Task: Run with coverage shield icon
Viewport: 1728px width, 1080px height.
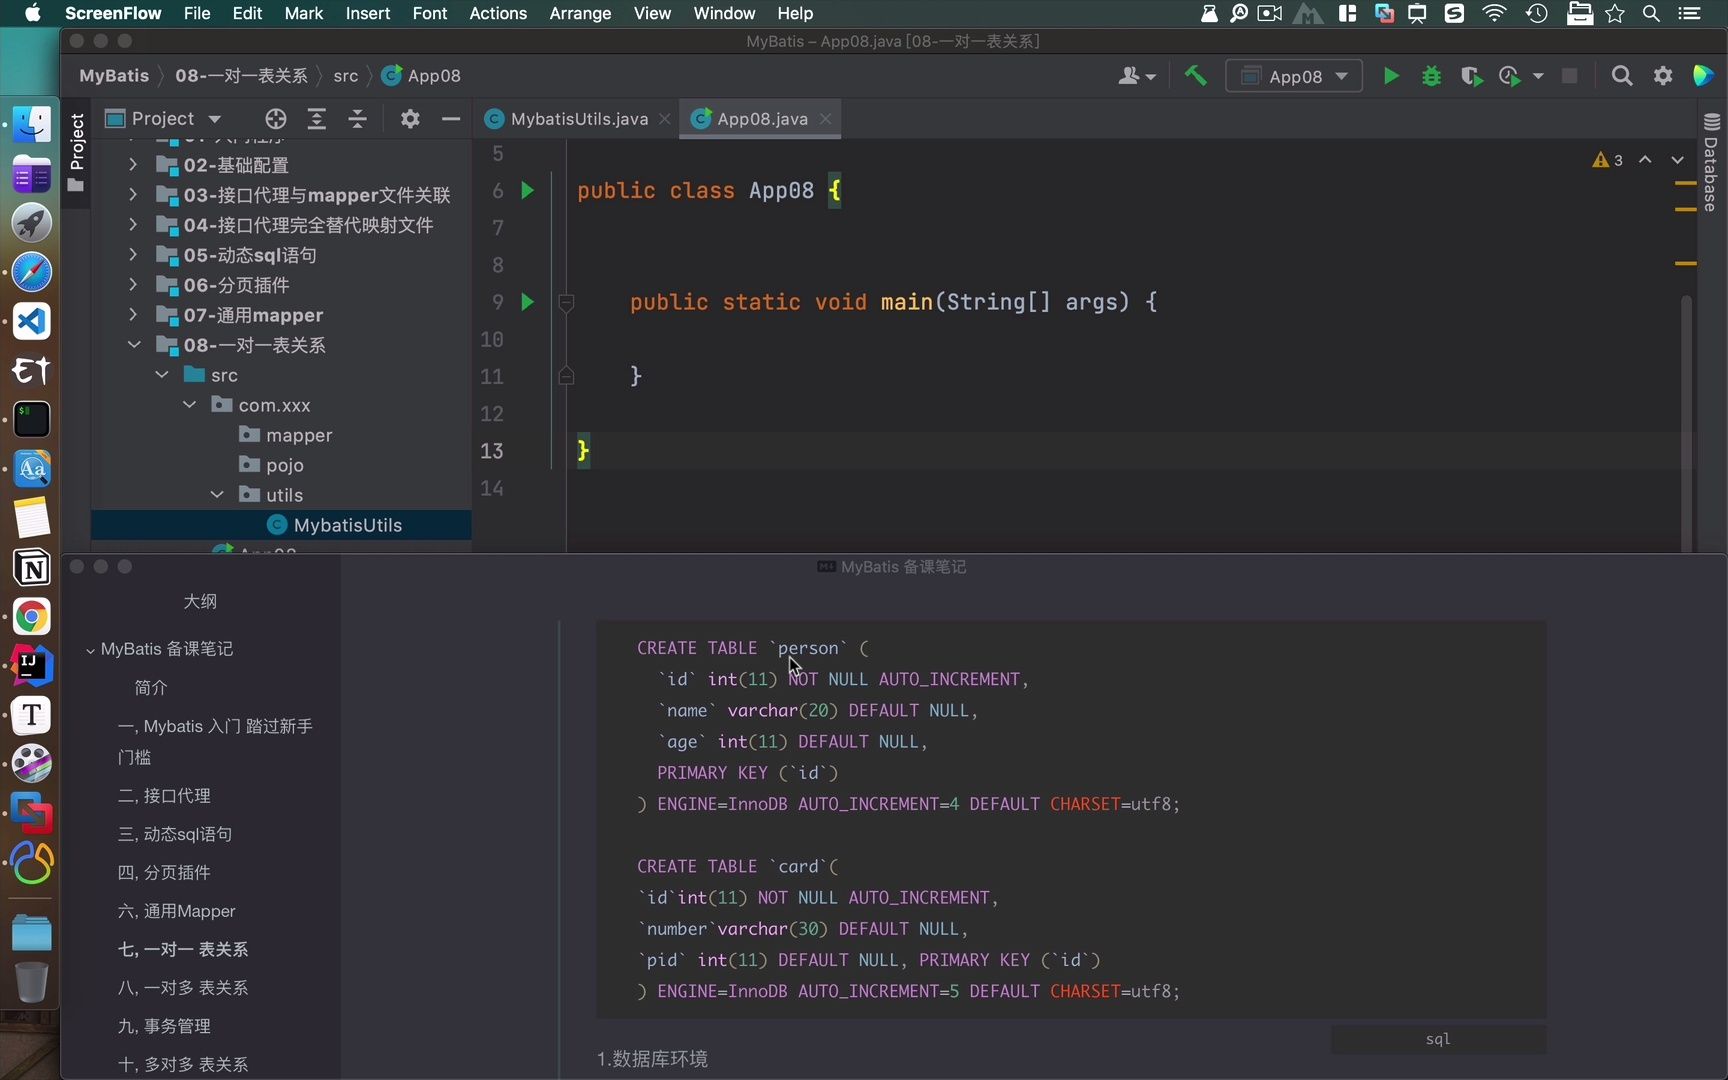Action: coord(1470,76)
